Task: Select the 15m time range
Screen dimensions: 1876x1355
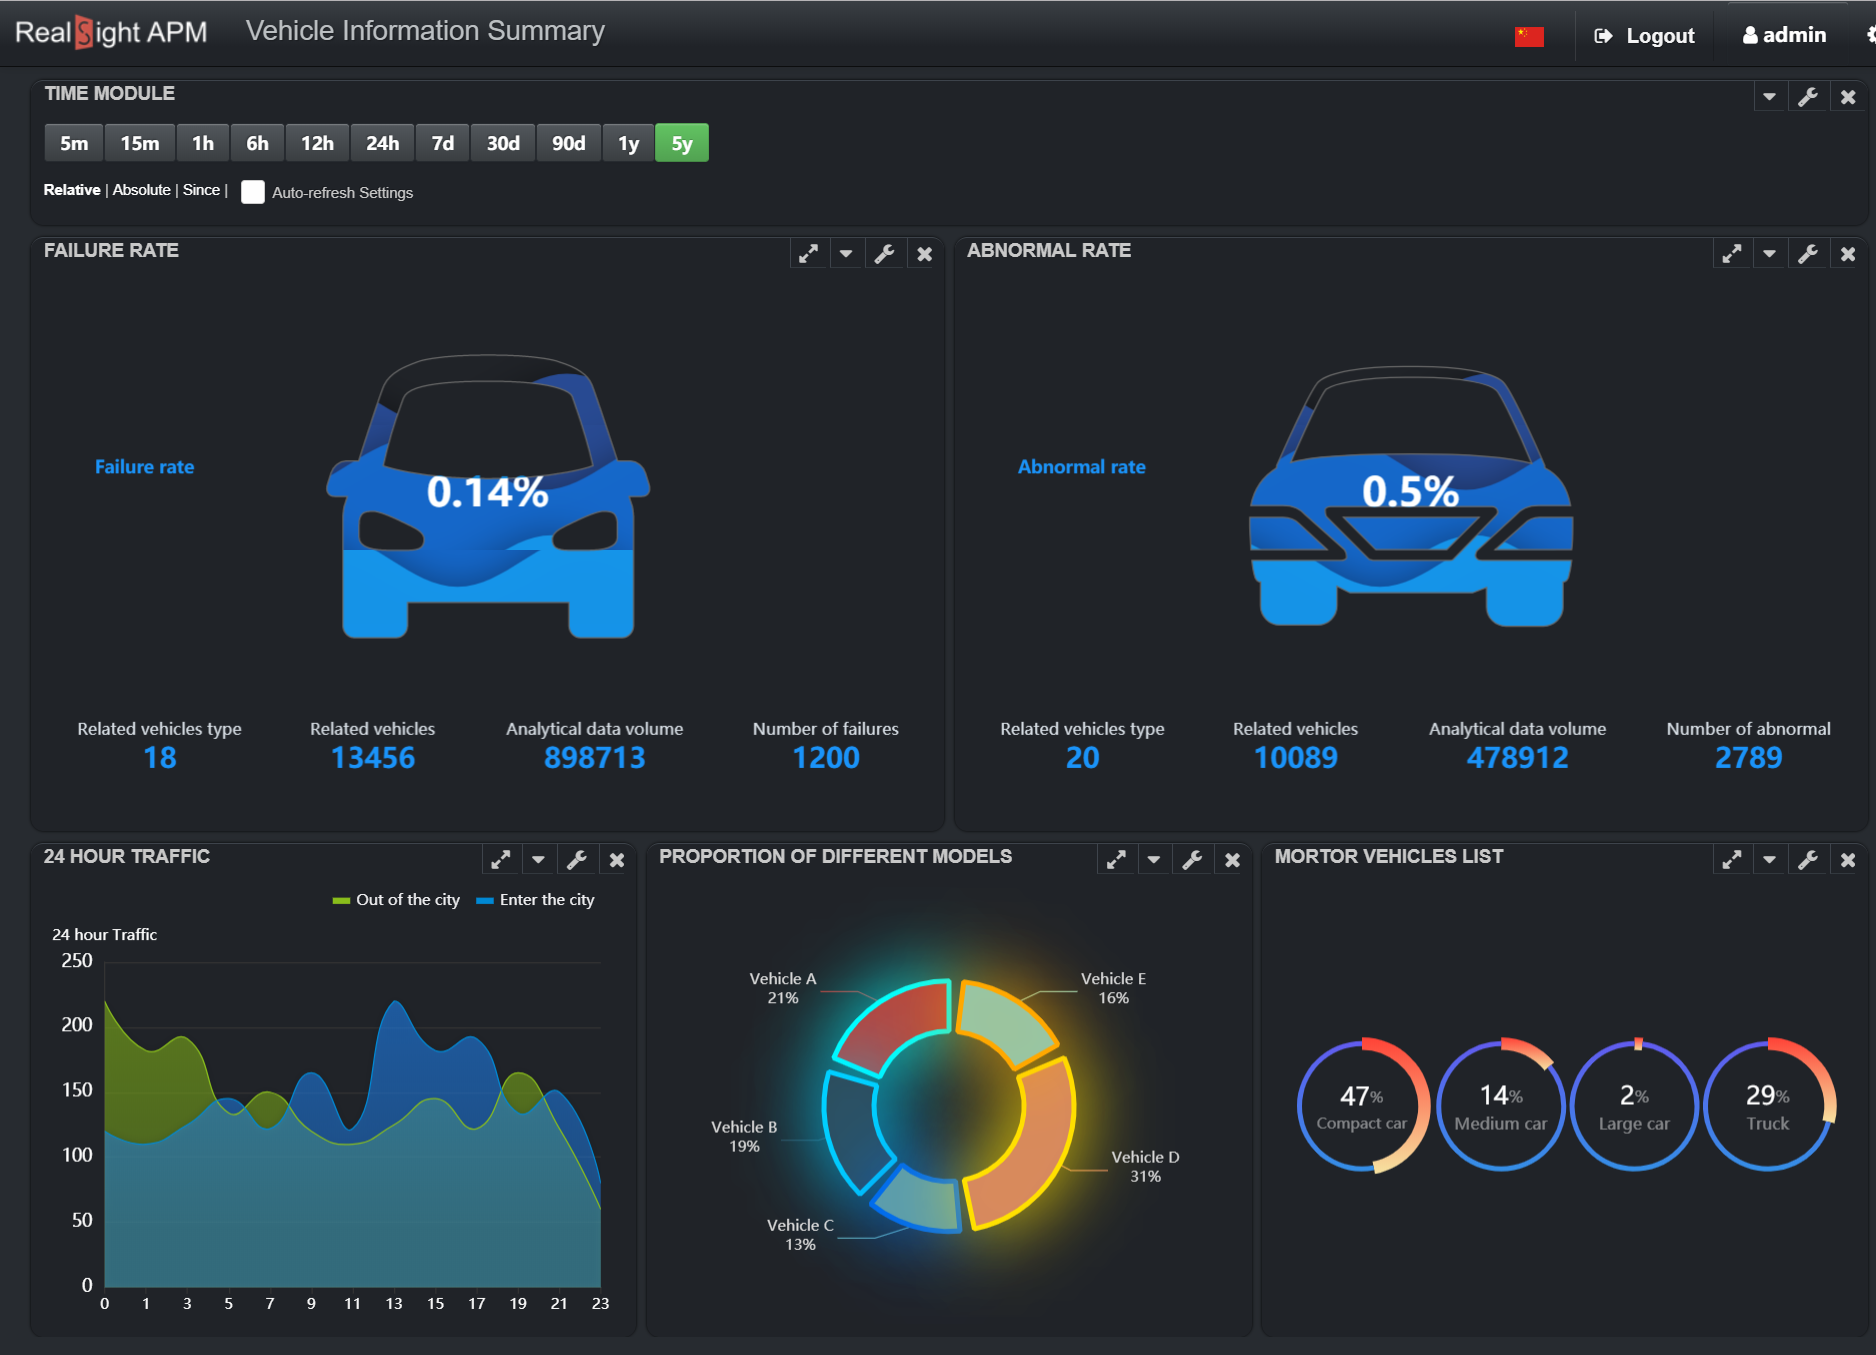Action: pos(140,143)
